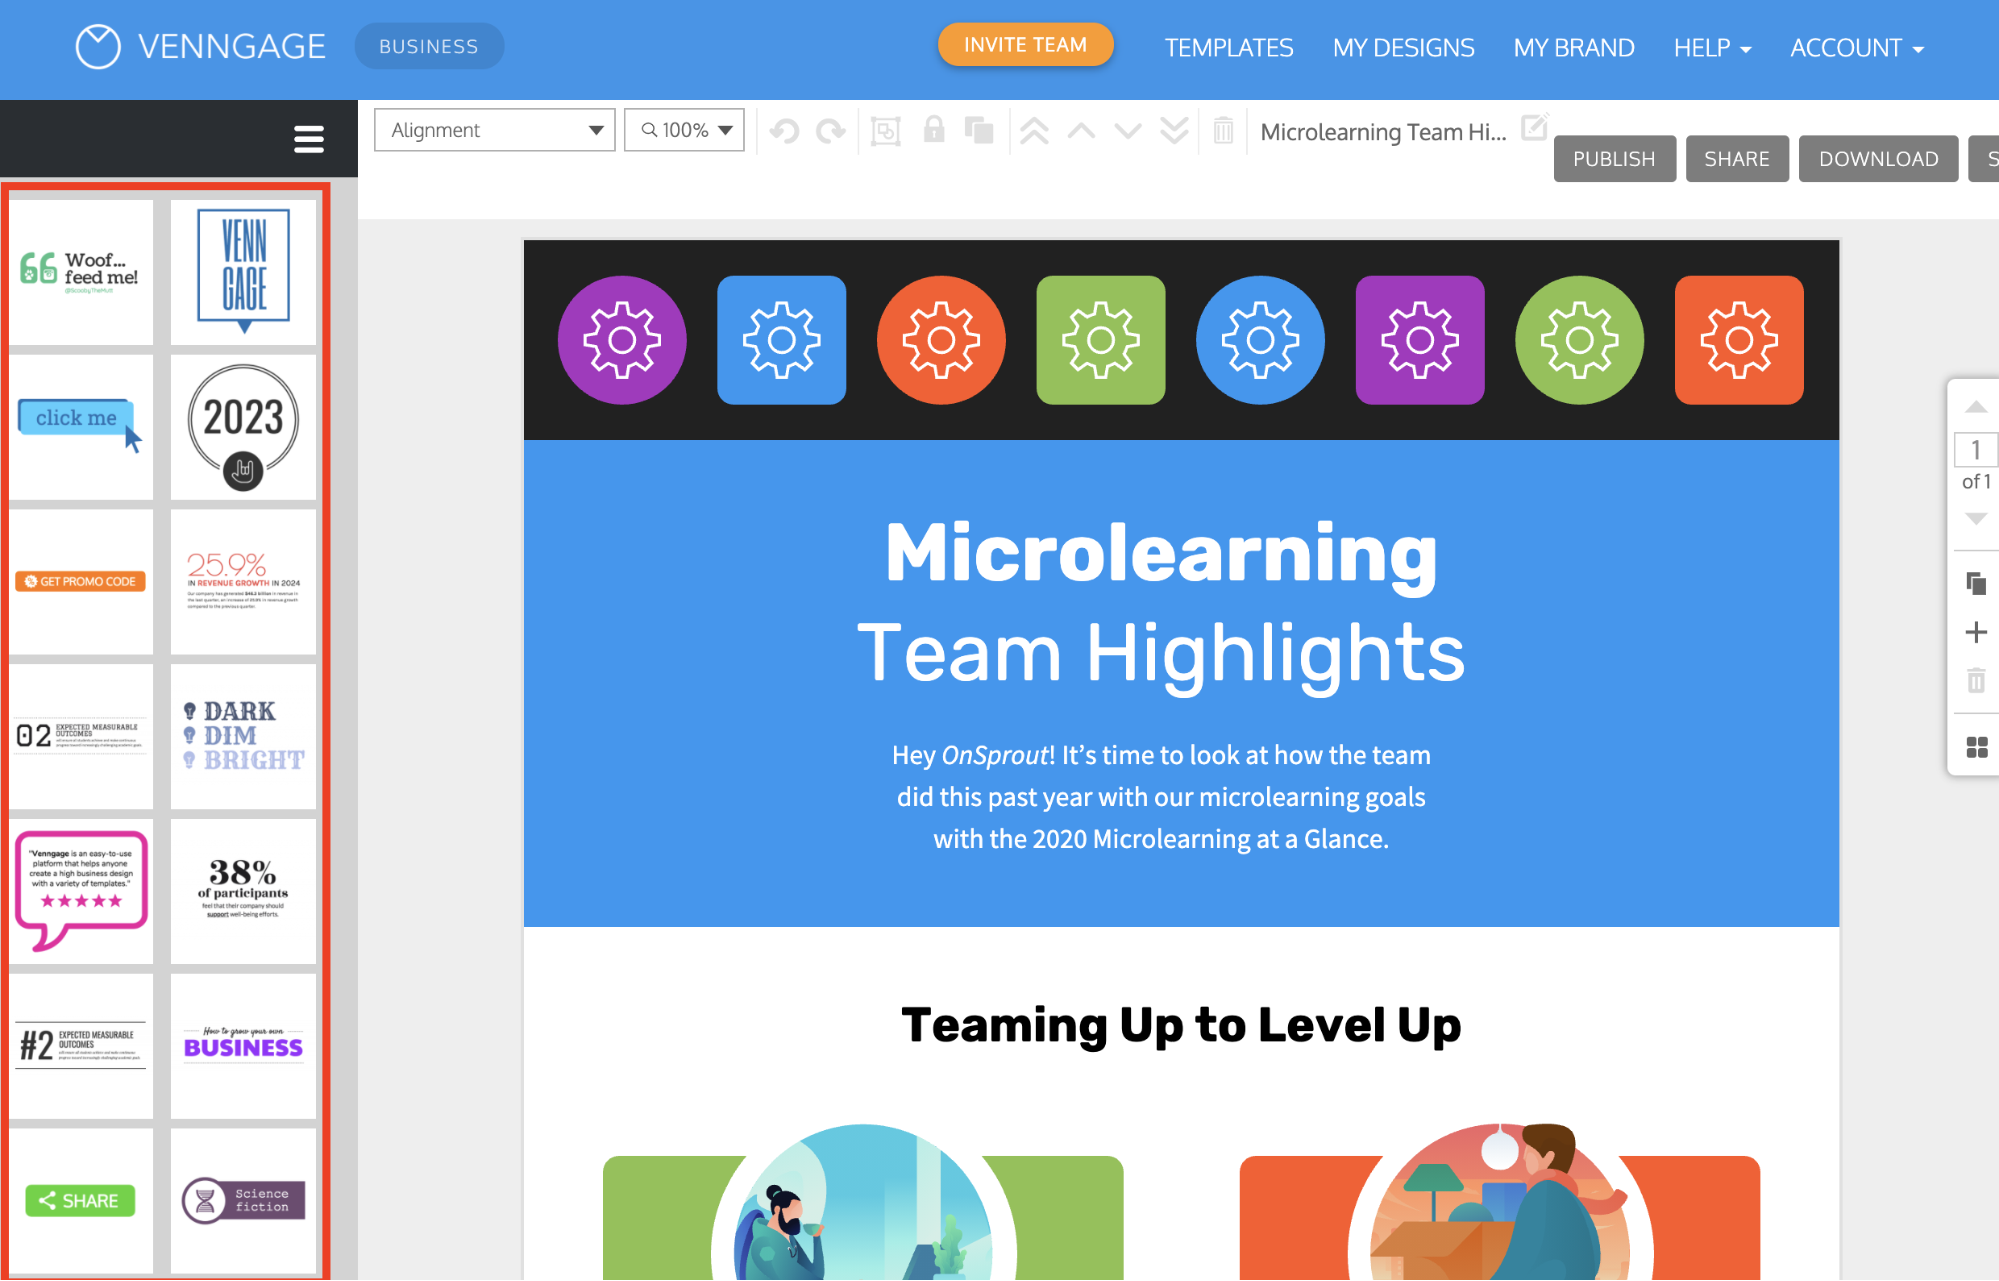Viewport: 1999px width, 1281px height.
Task: Open the 100% zoom dropdown
Action: click(x=685, y=130)
